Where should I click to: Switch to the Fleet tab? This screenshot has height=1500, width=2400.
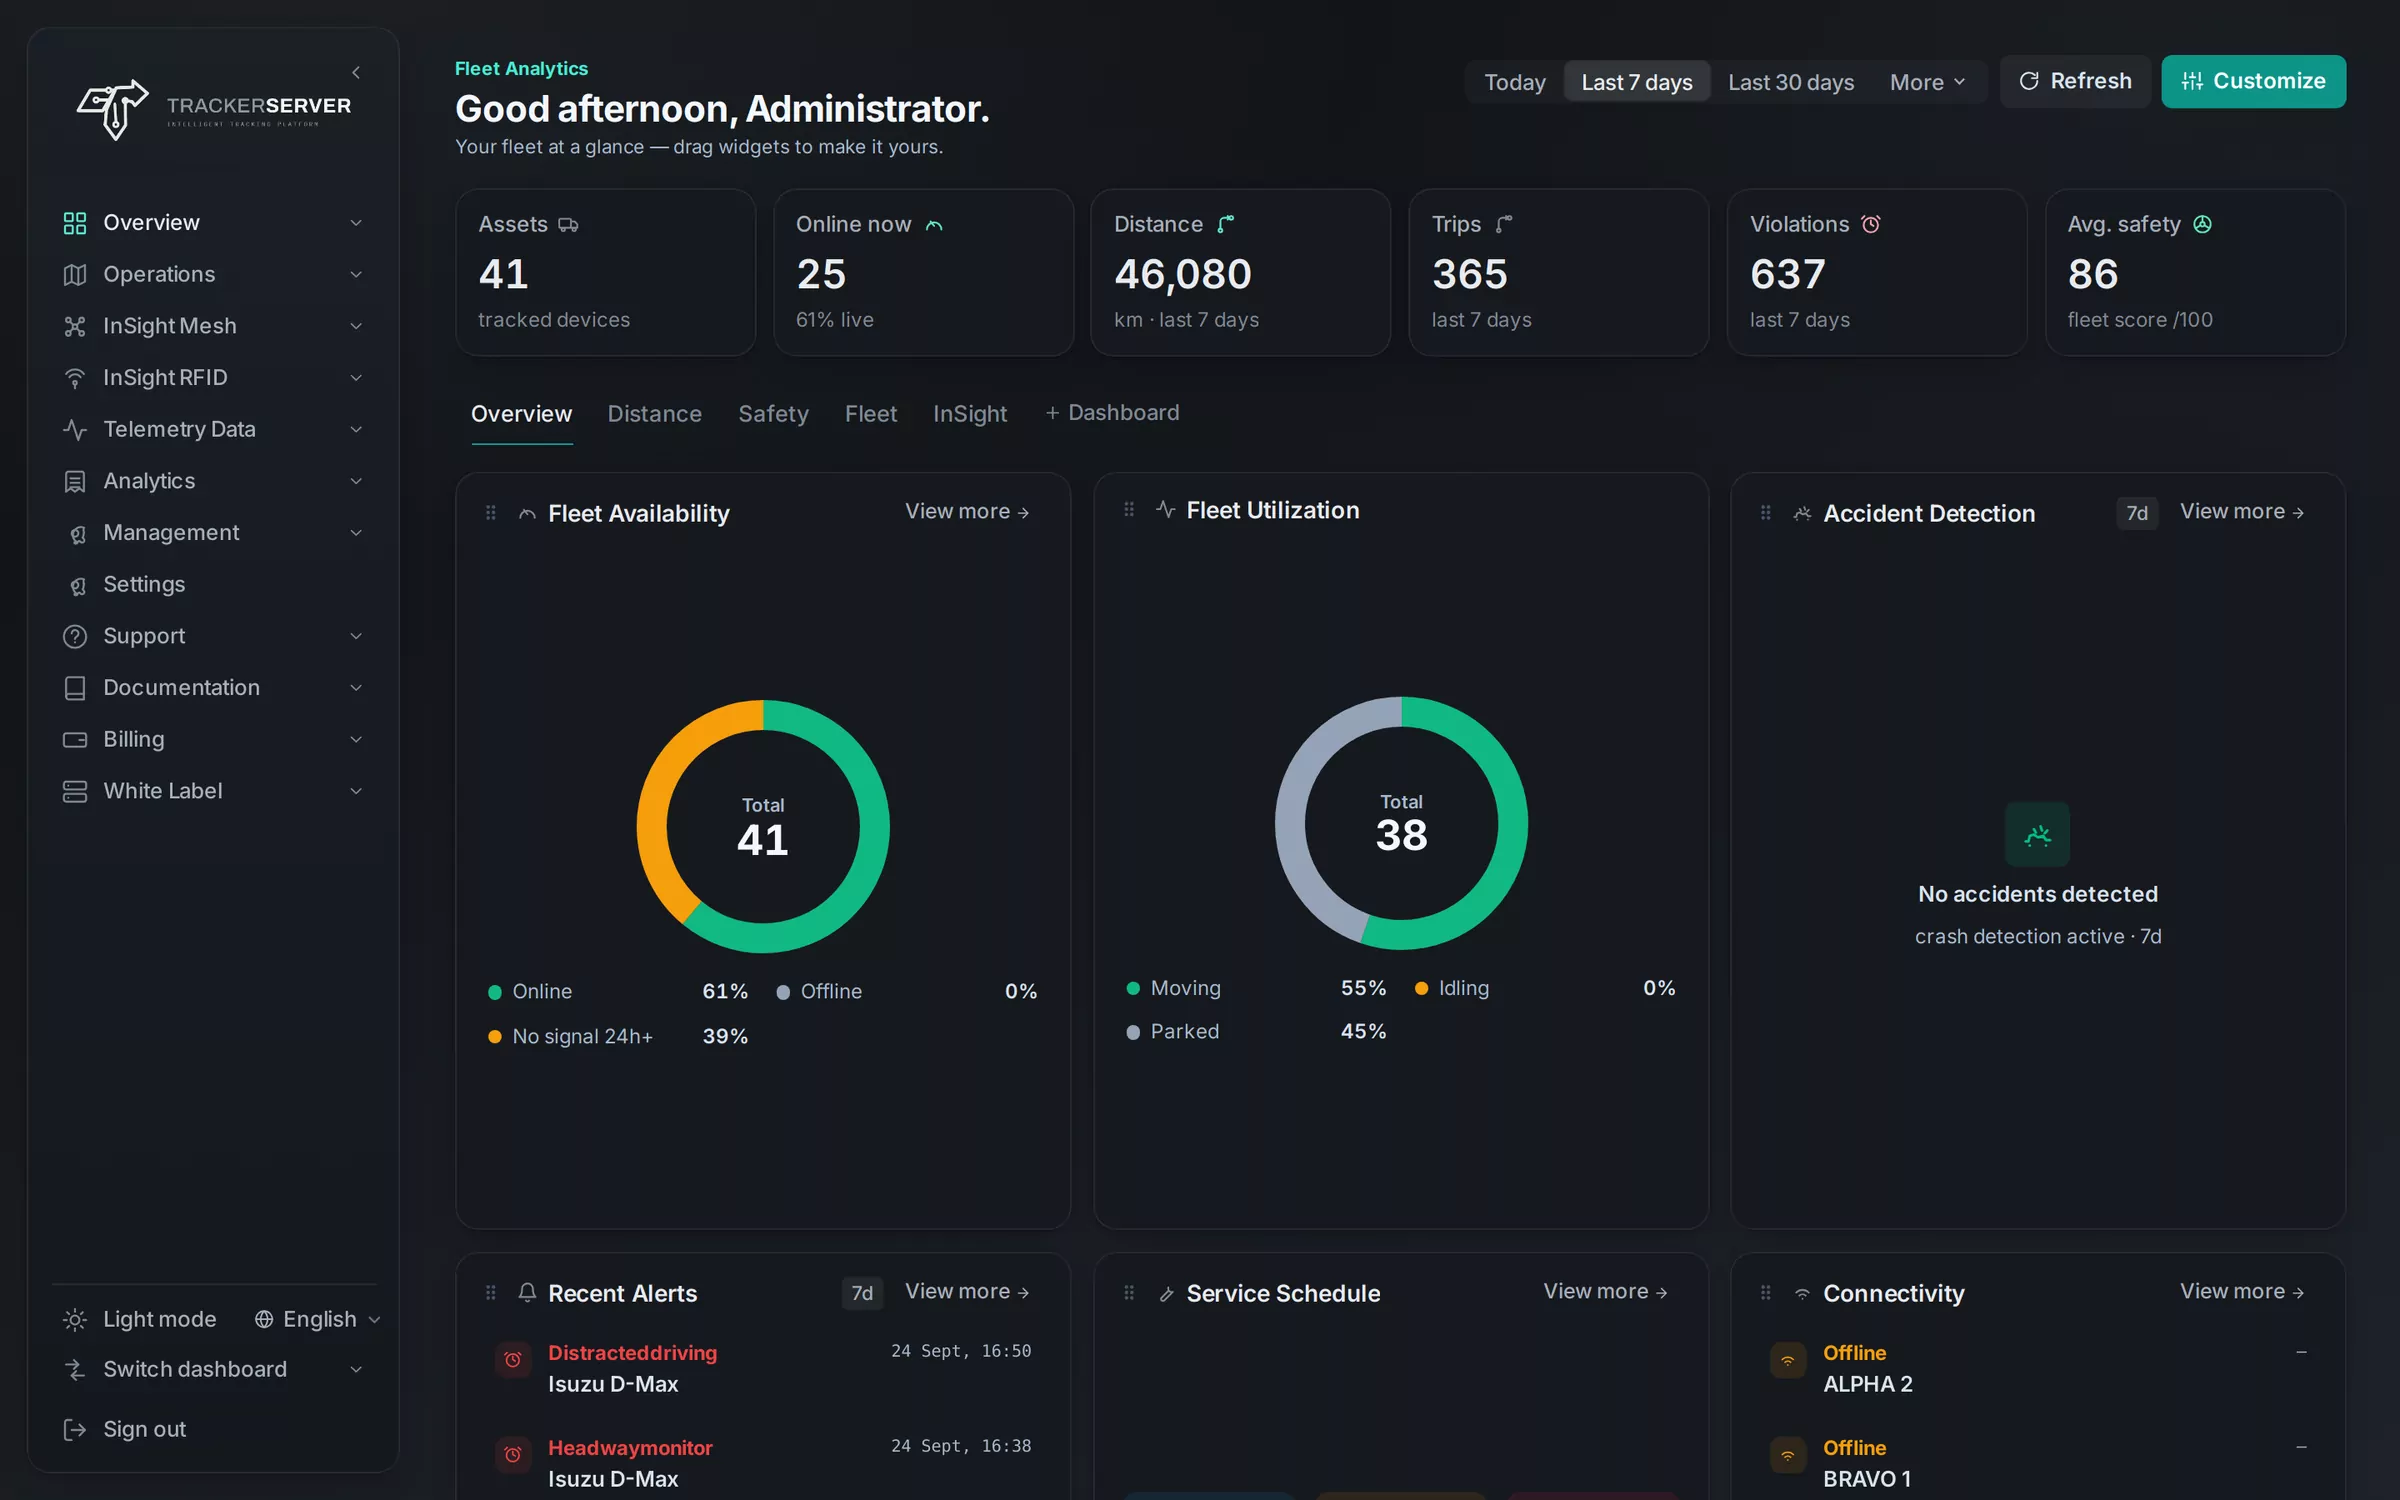(x=870, y=414)
